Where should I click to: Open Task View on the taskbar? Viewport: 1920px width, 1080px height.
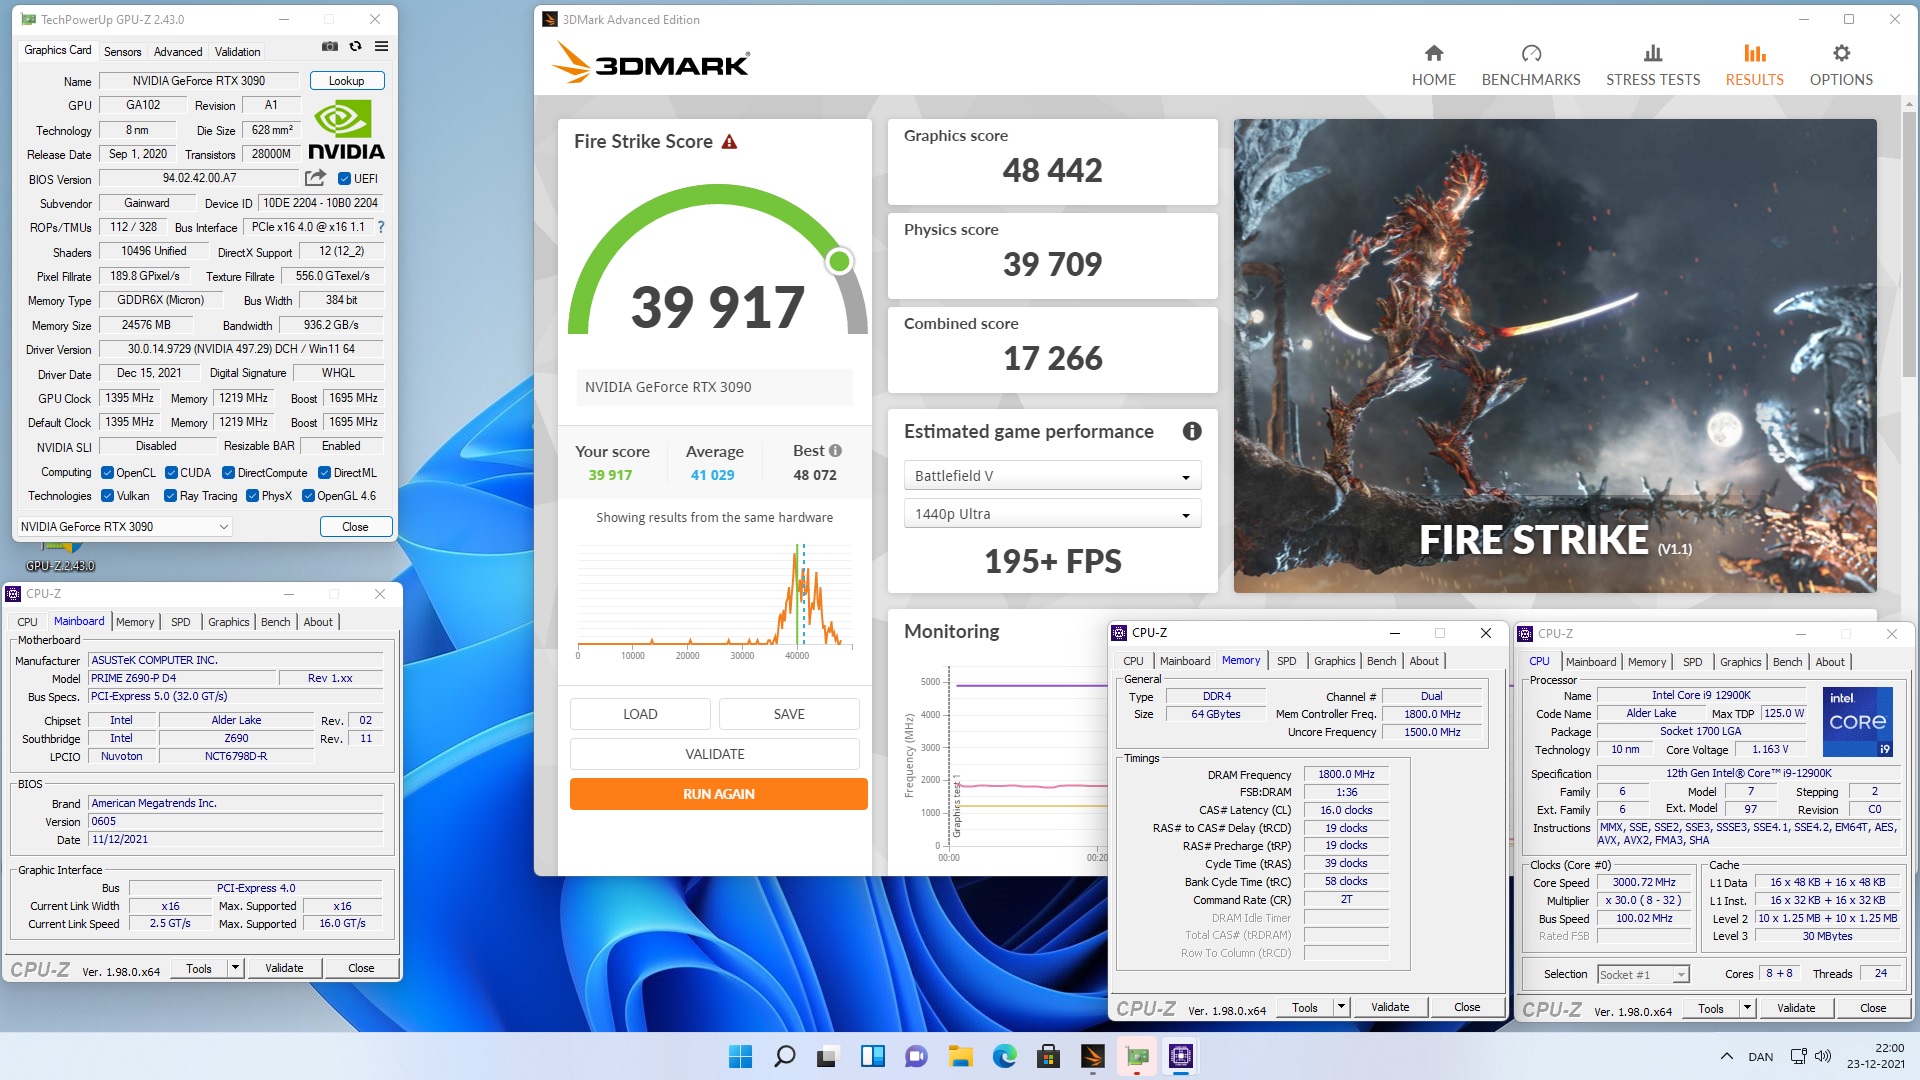point(828,1056)
